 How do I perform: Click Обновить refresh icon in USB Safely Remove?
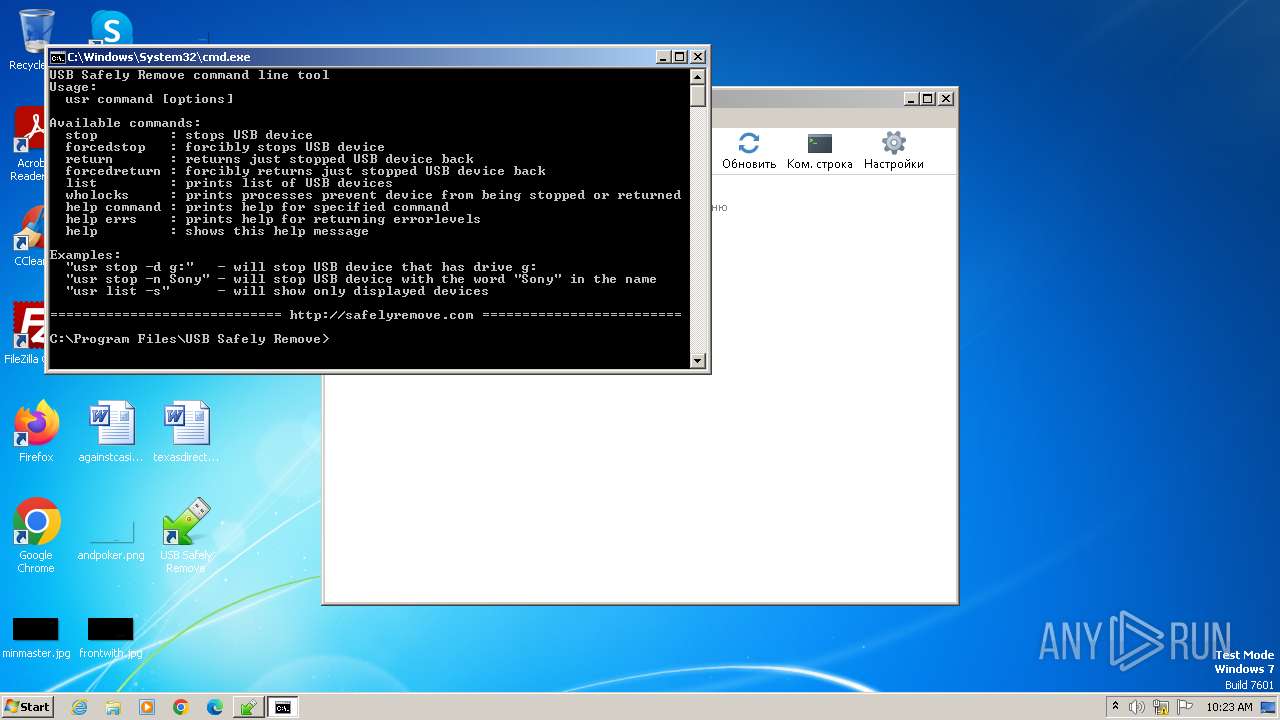(x=749, y=150)
